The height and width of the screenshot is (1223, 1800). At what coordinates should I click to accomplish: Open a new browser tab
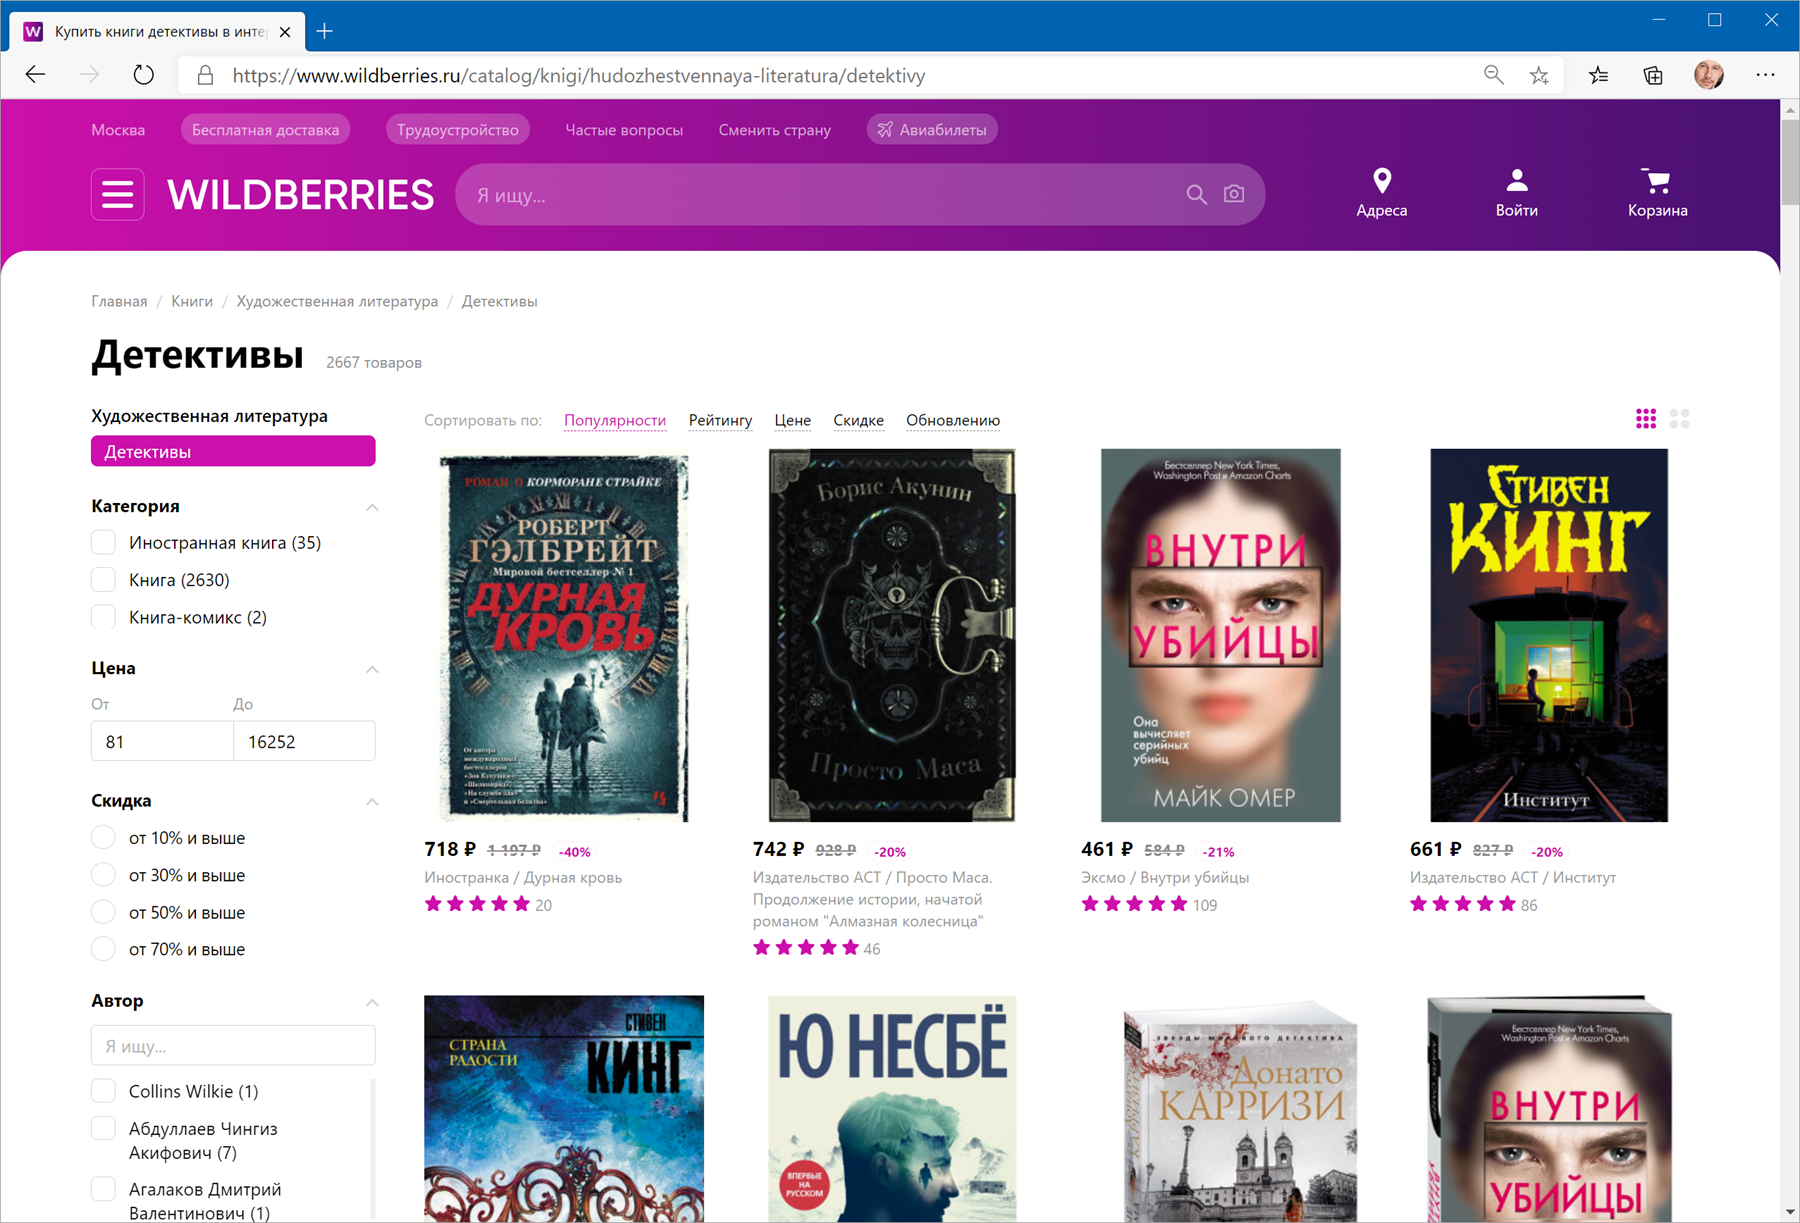[x=324, y=32]
